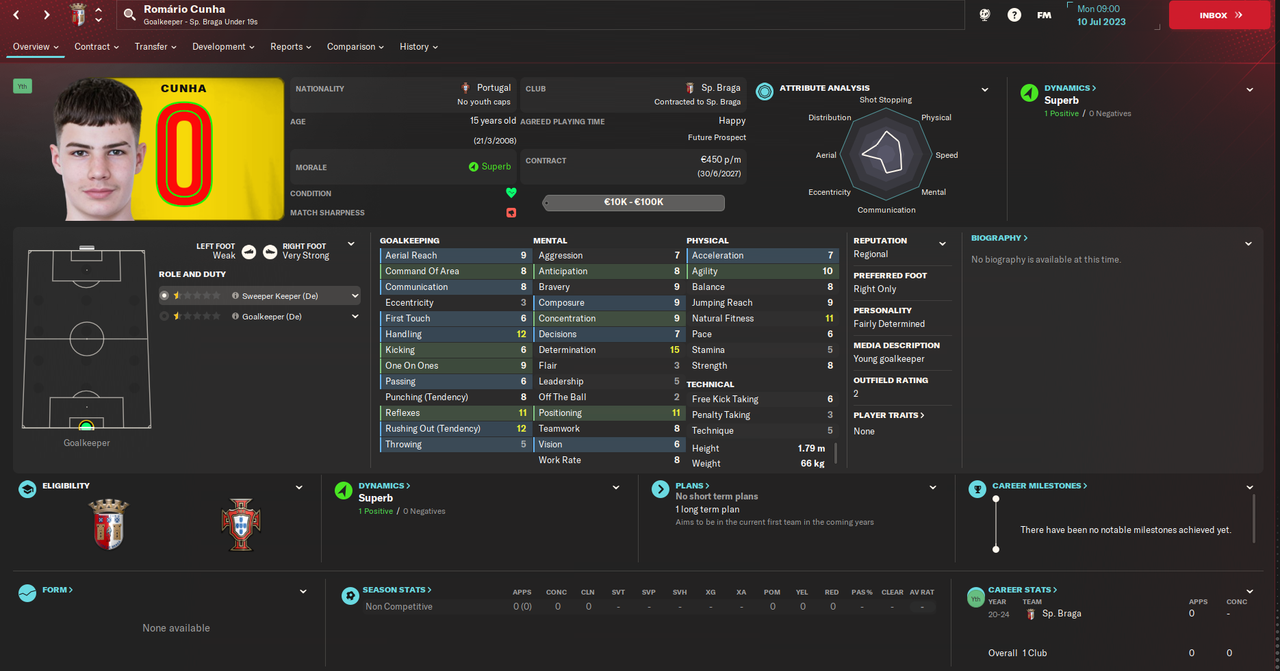Click the left foot boot icon
This screenshot has height=671, width=1280.
249,251
